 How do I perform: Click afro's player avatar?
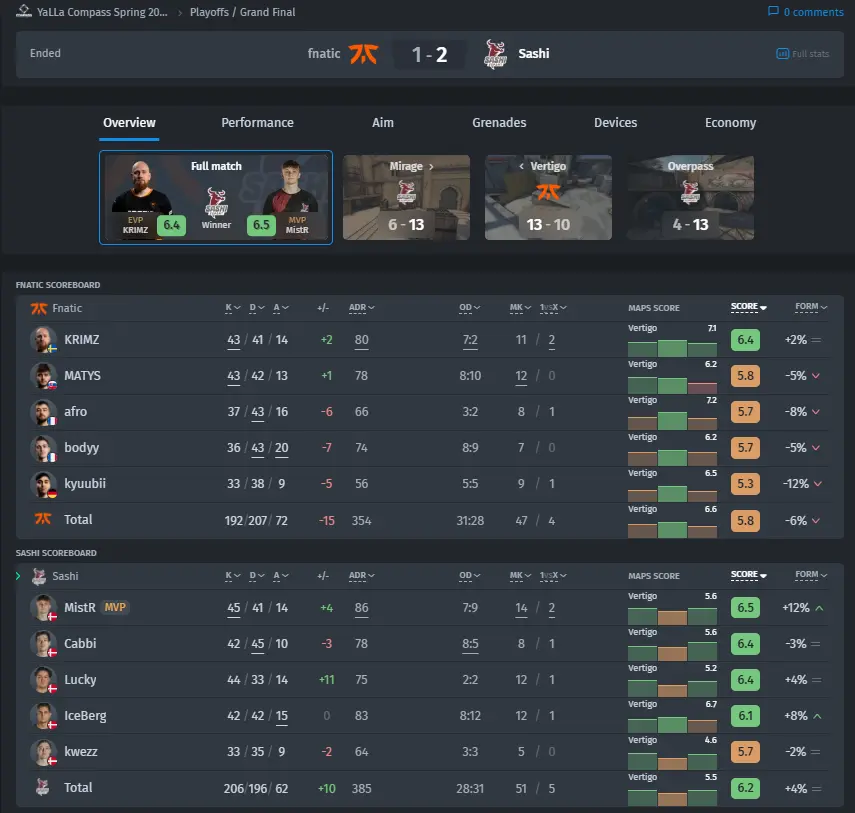[x=43, y=411]
